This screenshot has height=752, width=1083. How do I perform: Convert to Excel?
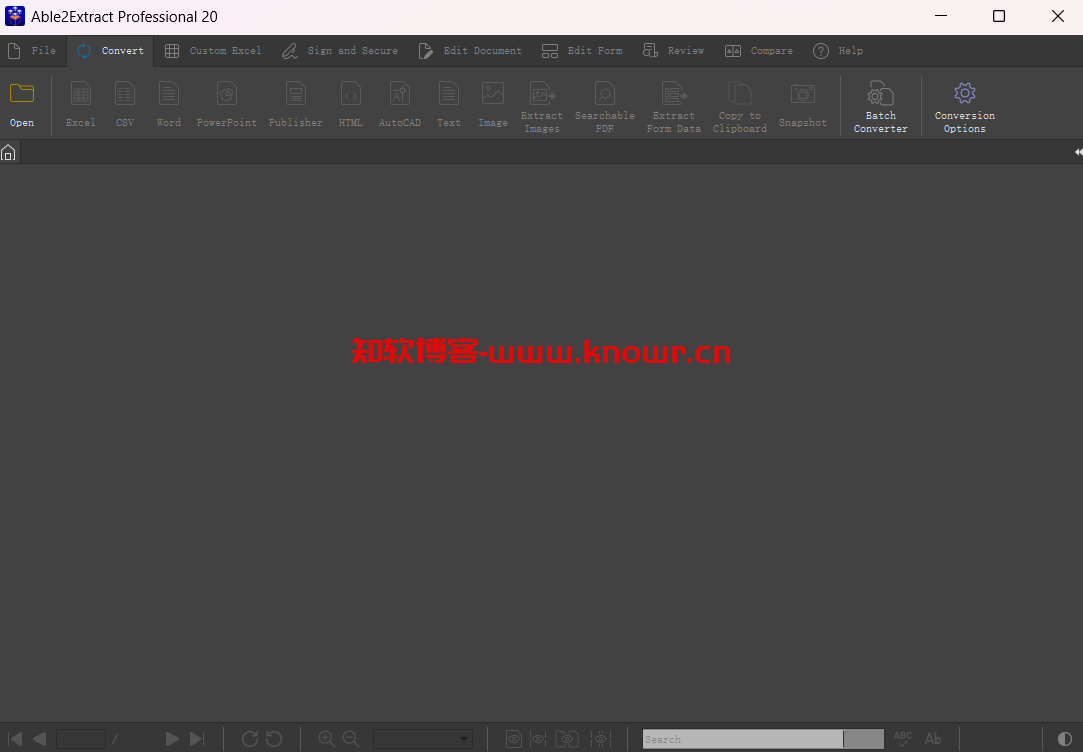click(81, 104)
